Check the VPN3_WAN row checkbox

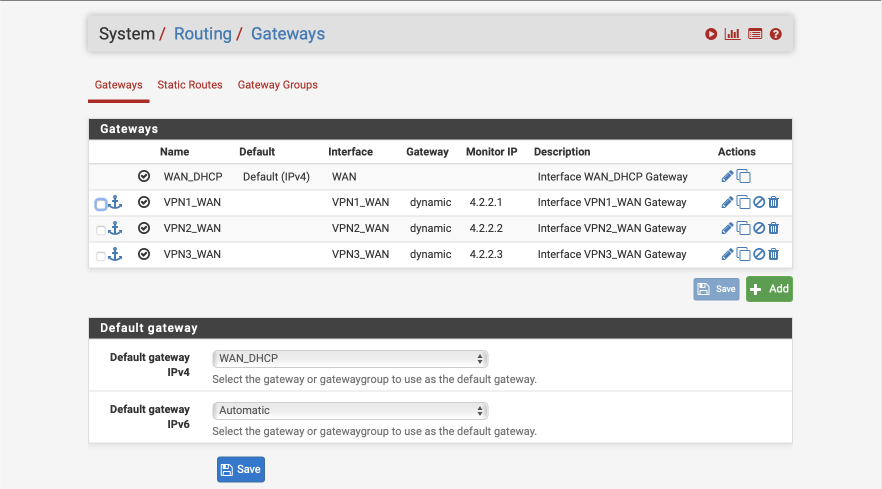point(101,257)
